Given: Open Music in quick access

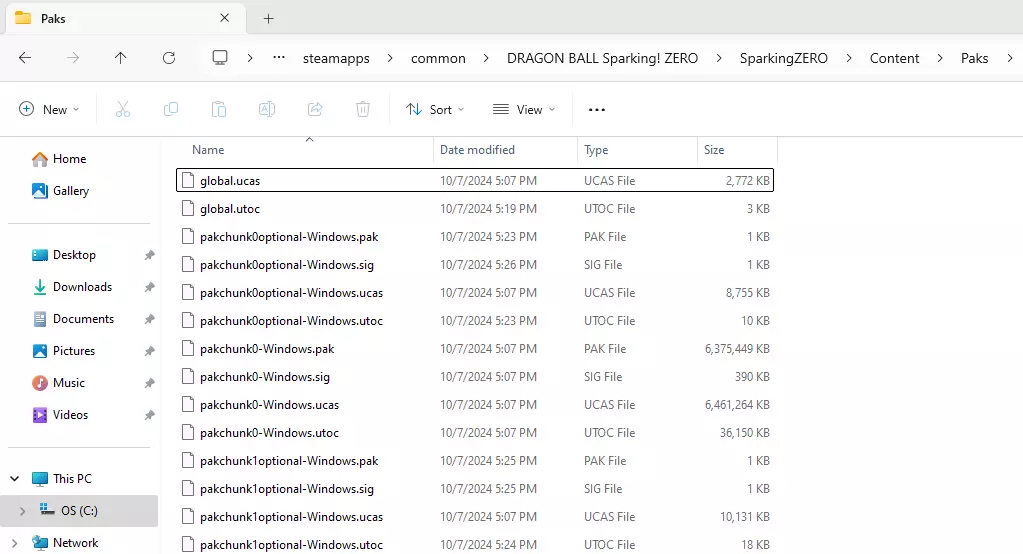Looking at the screenshot, I should pos(58,382).
